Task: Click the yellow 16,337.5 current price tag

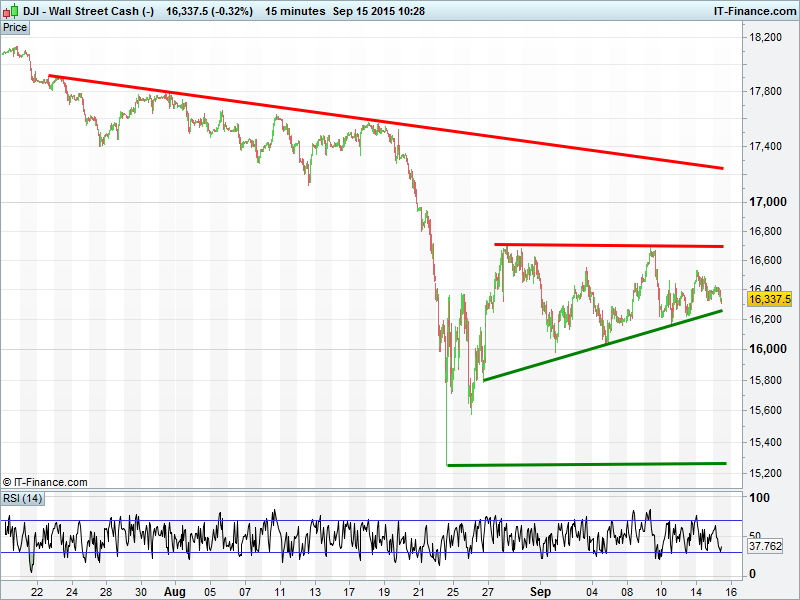Action: click(x=769, y=298)
